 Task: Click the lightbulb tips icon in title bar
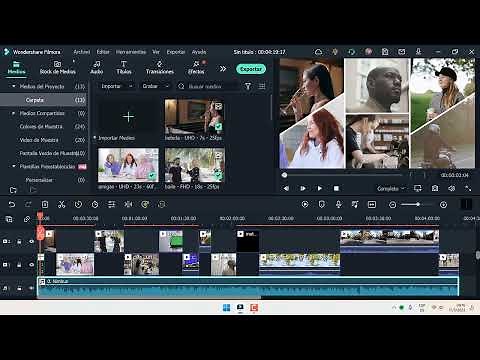[x=335, y=52]
